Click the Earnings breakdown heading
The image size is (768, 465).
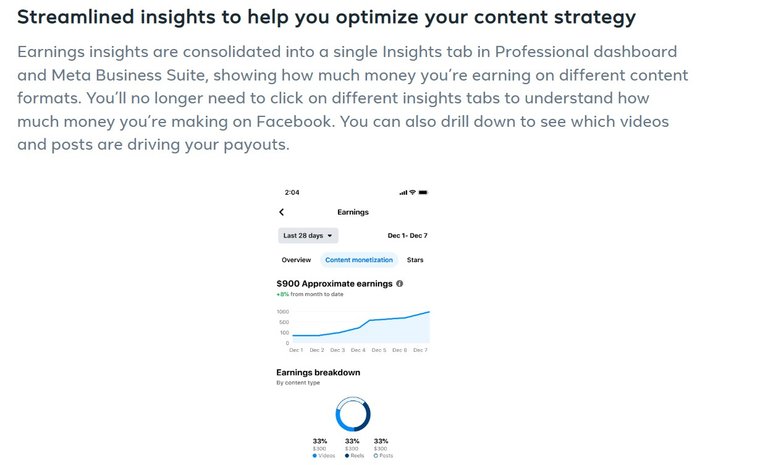point(318,372)
